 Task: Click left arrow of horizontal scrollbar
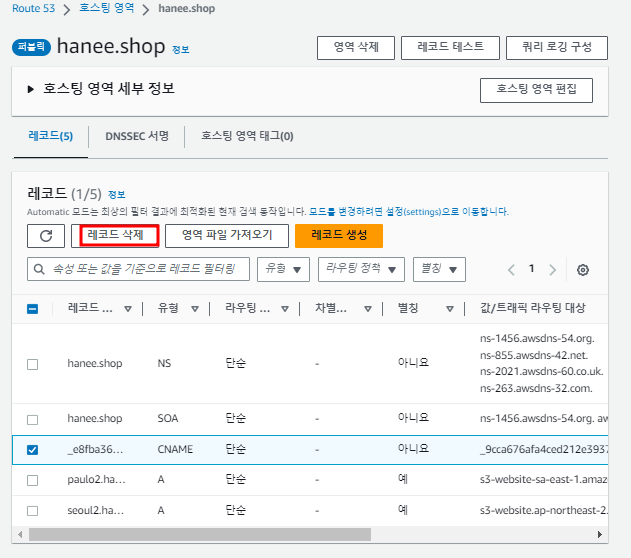click(x=20, y=535)
